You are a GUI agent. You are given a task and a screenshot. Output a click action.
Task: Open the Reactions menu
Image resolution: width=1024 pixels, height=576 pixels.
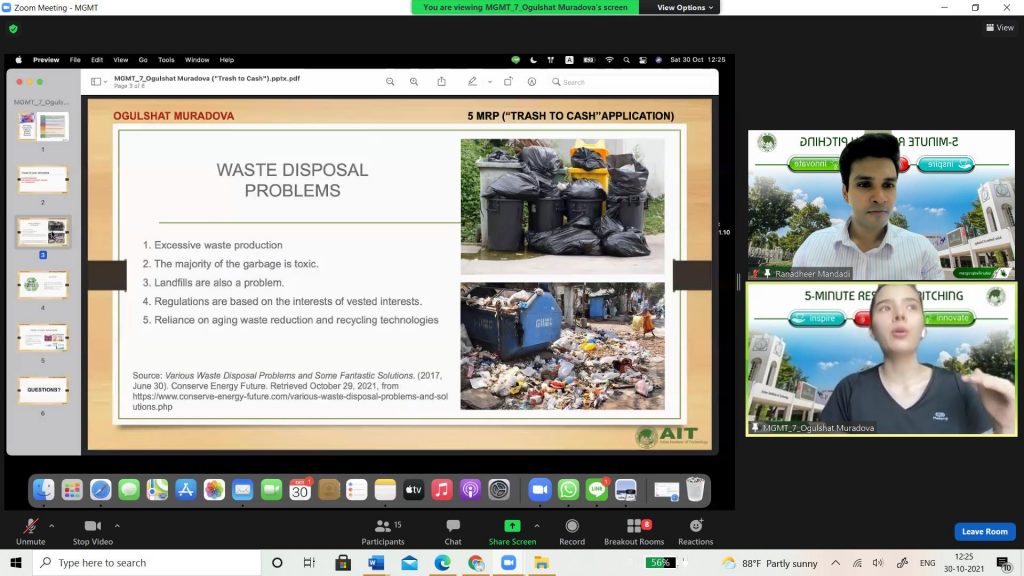click(696, 532)
